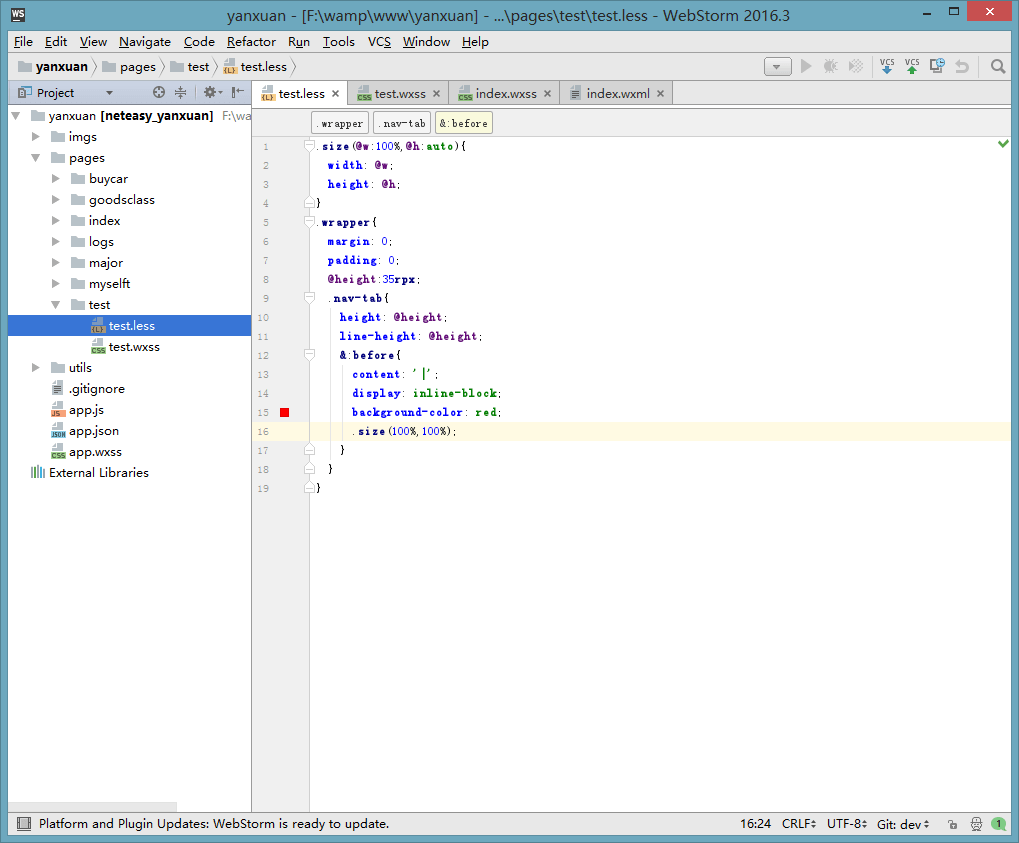Hide the Project tool window
Image resolution: width=1019 pixels, height=843 pixels.
click(238, 93)
